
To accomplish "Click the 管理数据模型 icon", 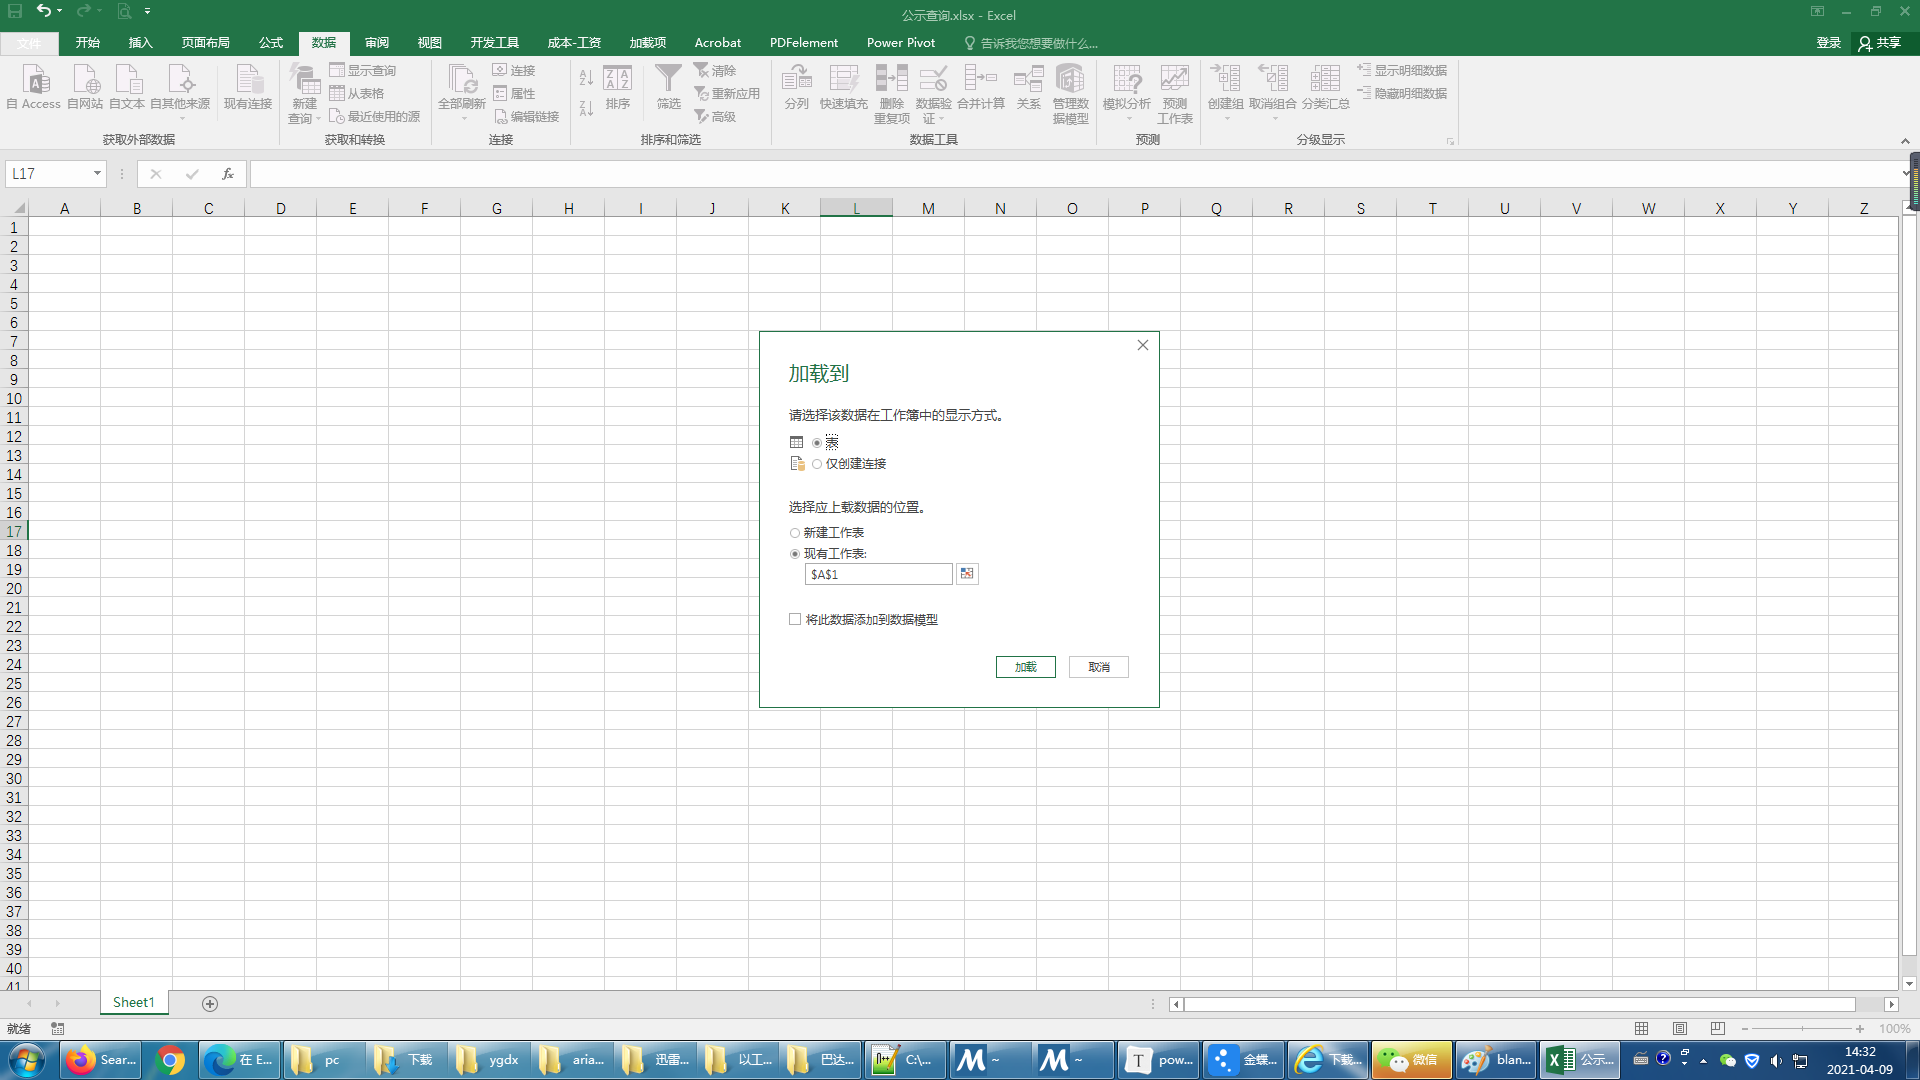I will (x=1070, y=80).
